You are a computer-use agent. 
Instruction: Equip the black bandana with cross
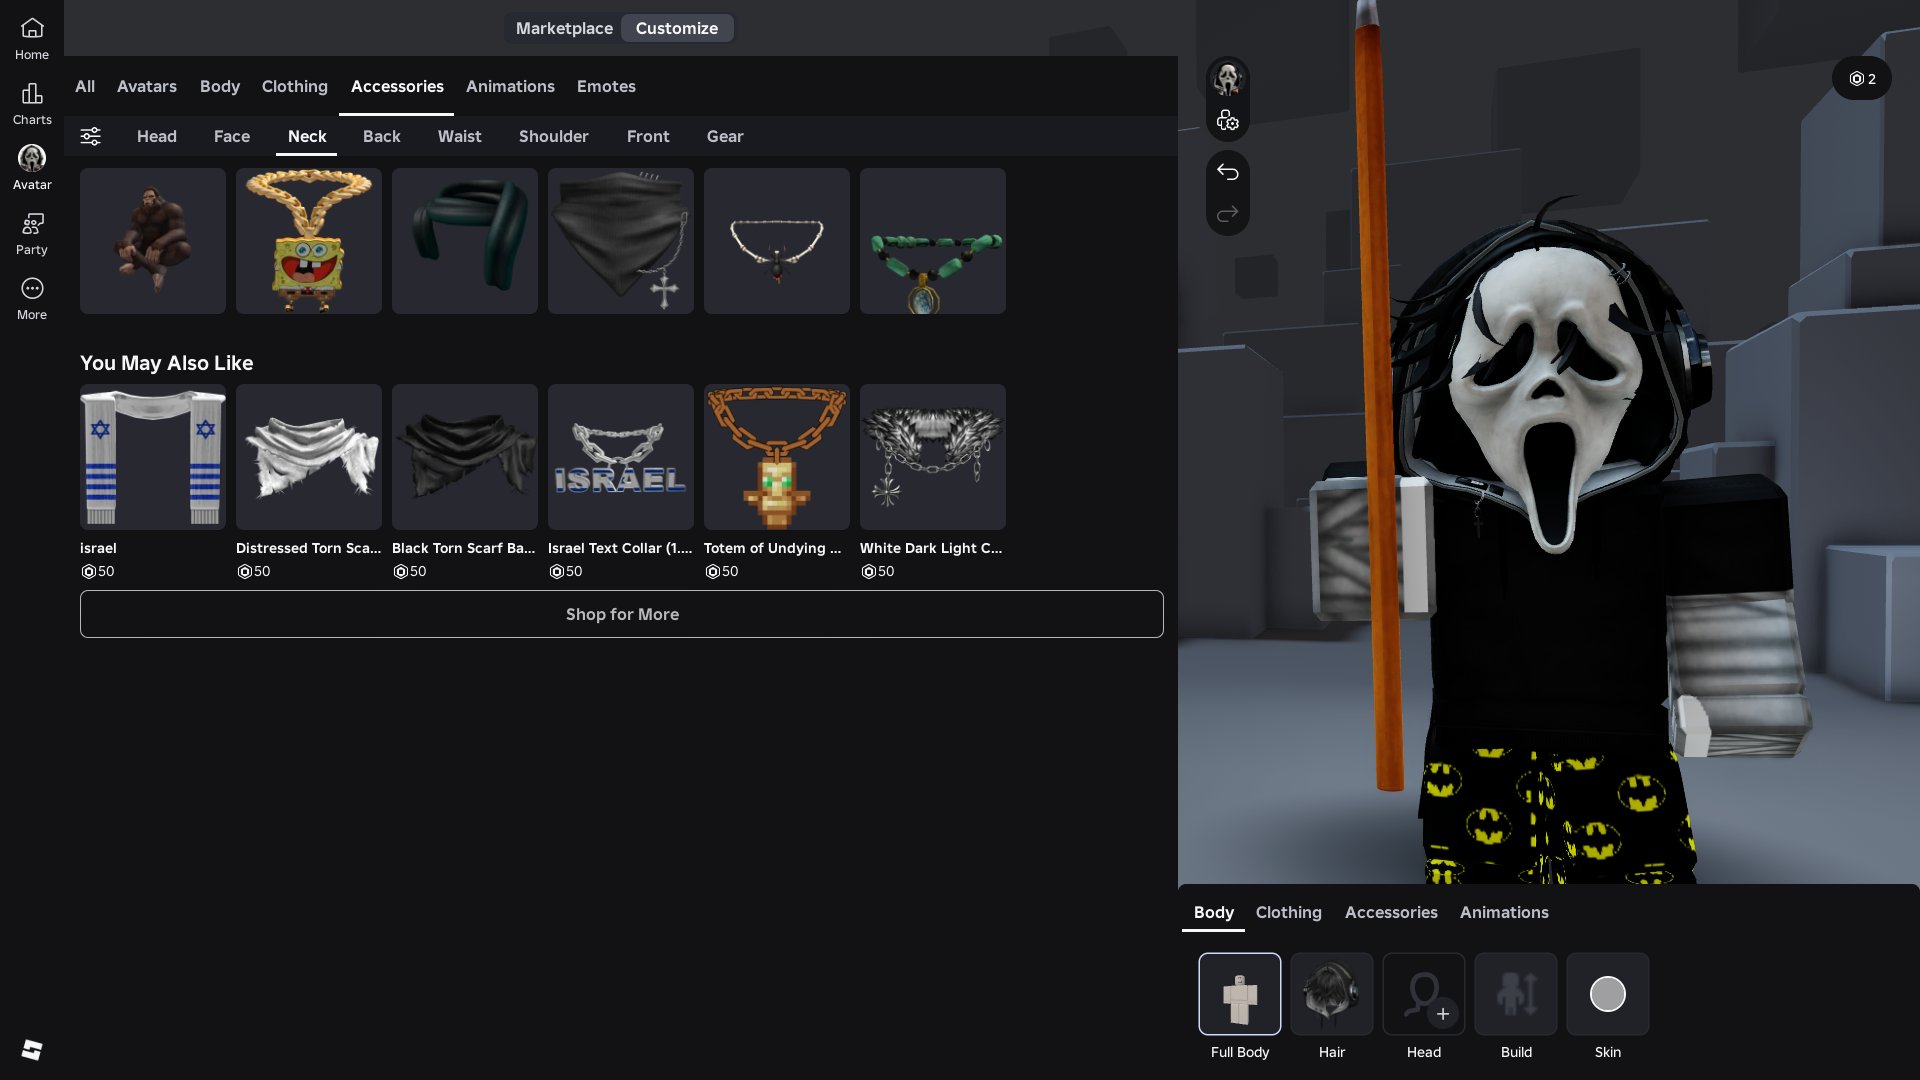click(x=621, y=241)
